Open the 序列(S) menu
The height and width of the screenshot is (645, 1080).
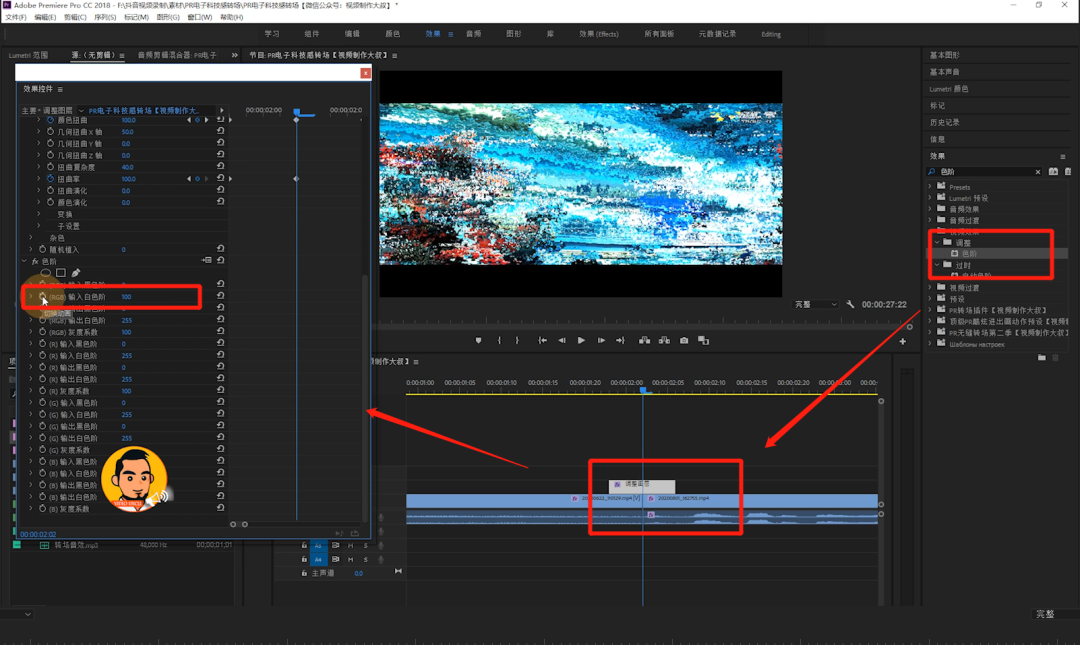(x=105, y=17)
